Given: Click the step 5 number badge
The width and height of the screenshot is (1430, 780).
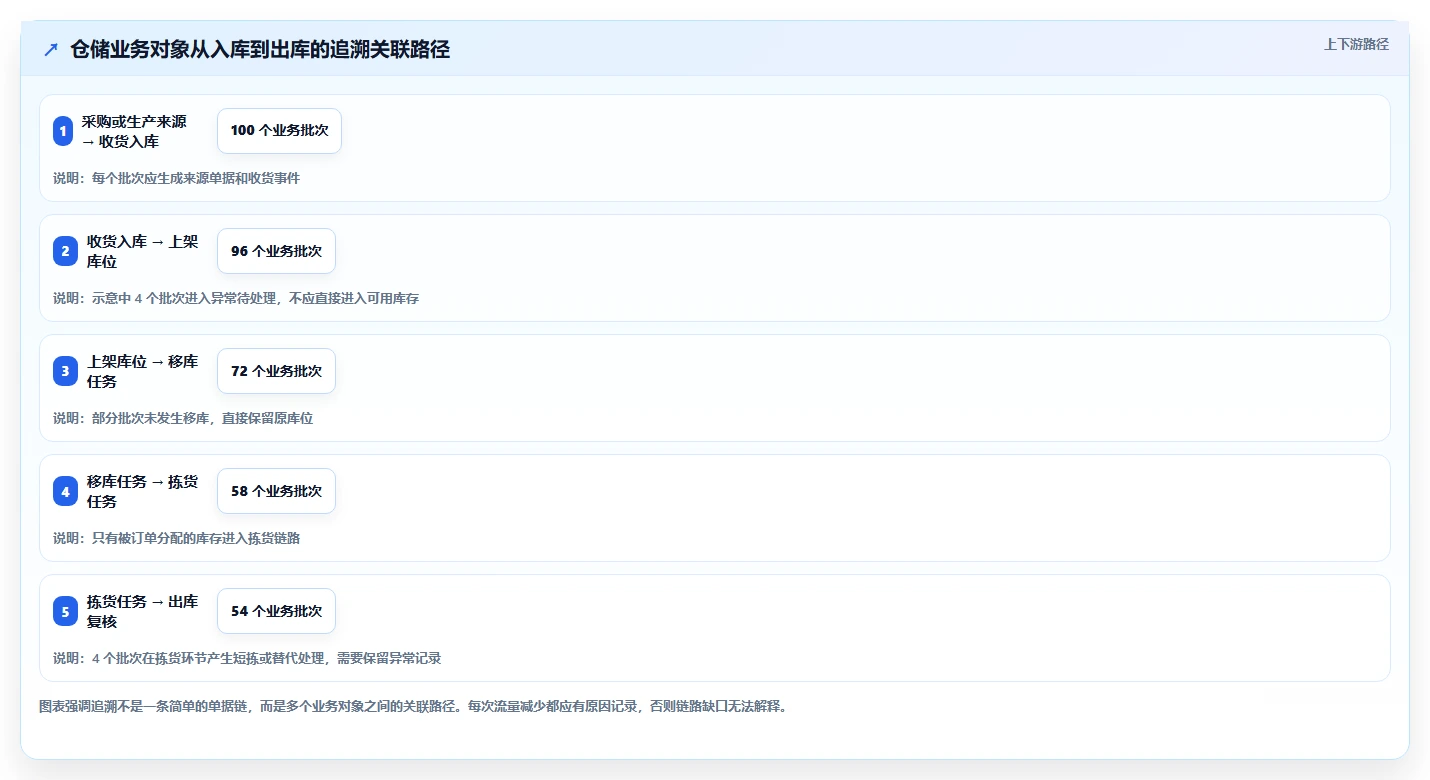Looking at the screenshot, I should click(65, 611).
